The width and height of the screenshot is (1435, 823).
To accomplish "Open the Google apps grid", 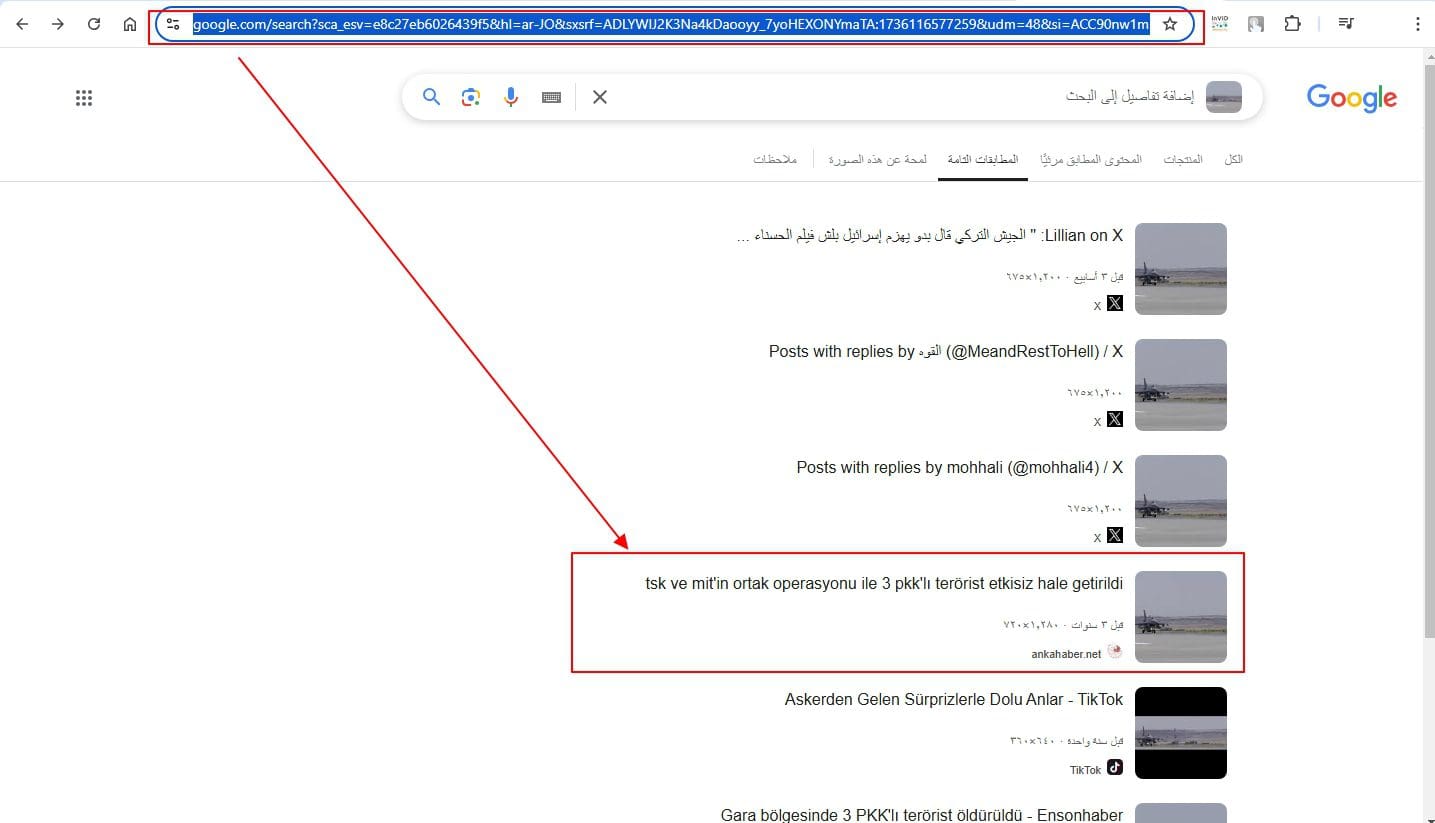I will click(84, 98).
